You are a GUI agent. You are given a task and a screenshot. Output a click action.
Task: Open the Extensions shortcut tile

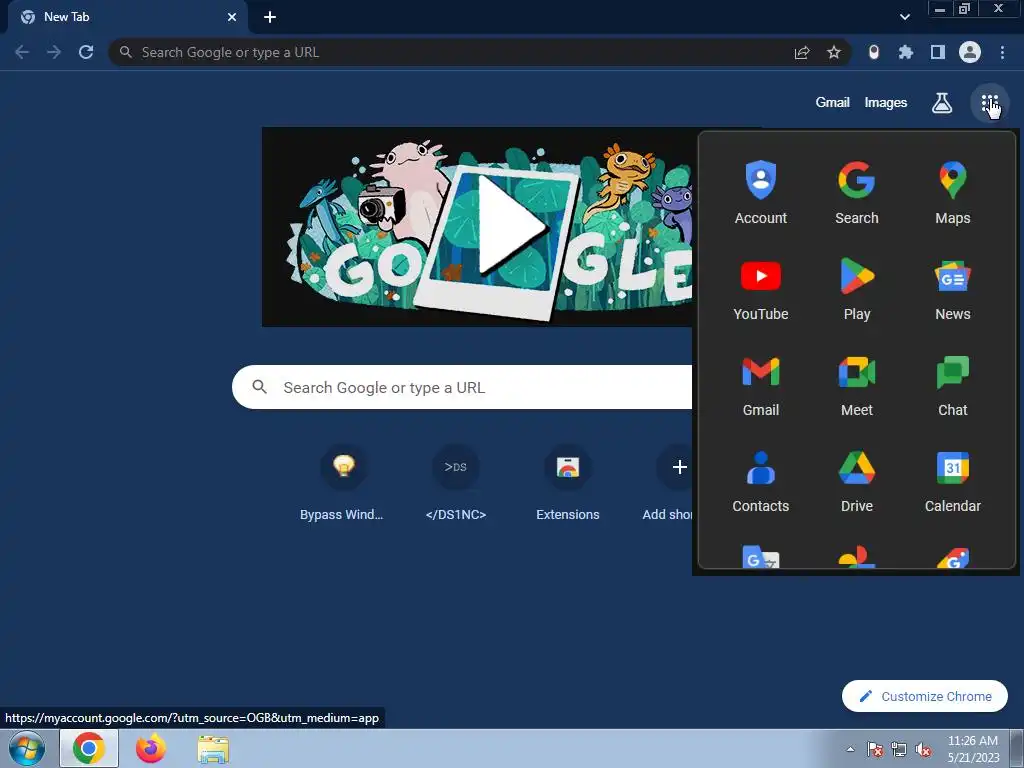(568, 483)
